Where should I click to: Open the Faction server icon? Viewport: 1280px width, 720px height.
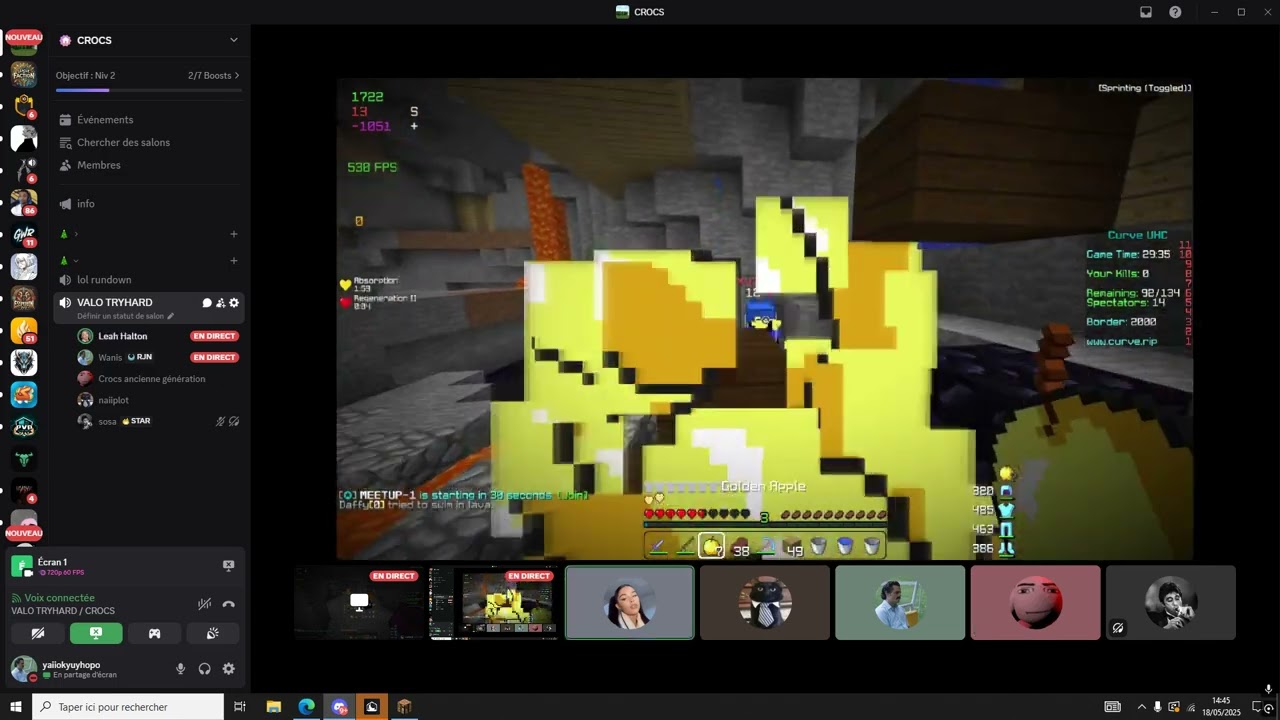[24, 73]
